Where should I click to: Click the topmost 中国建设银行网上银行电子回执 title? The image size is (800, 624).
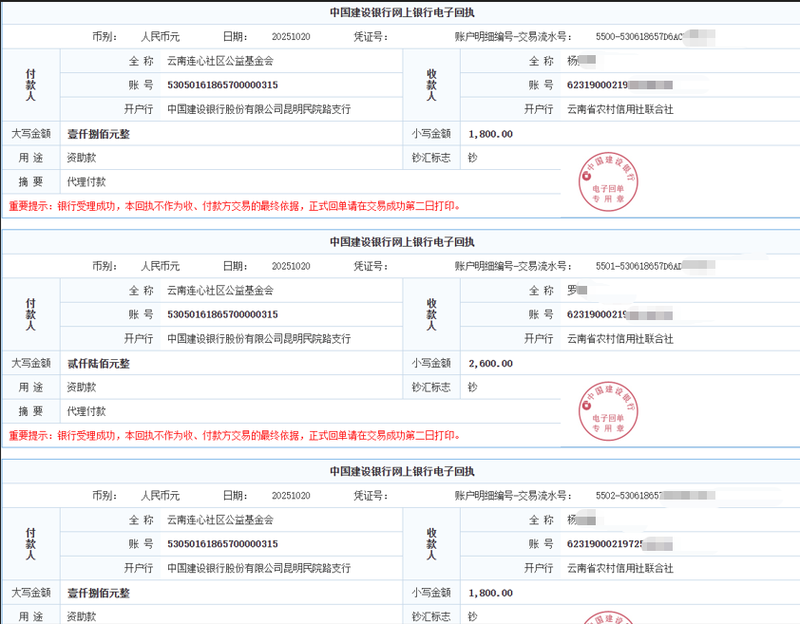pyautogui.click(x=402, y=13)
